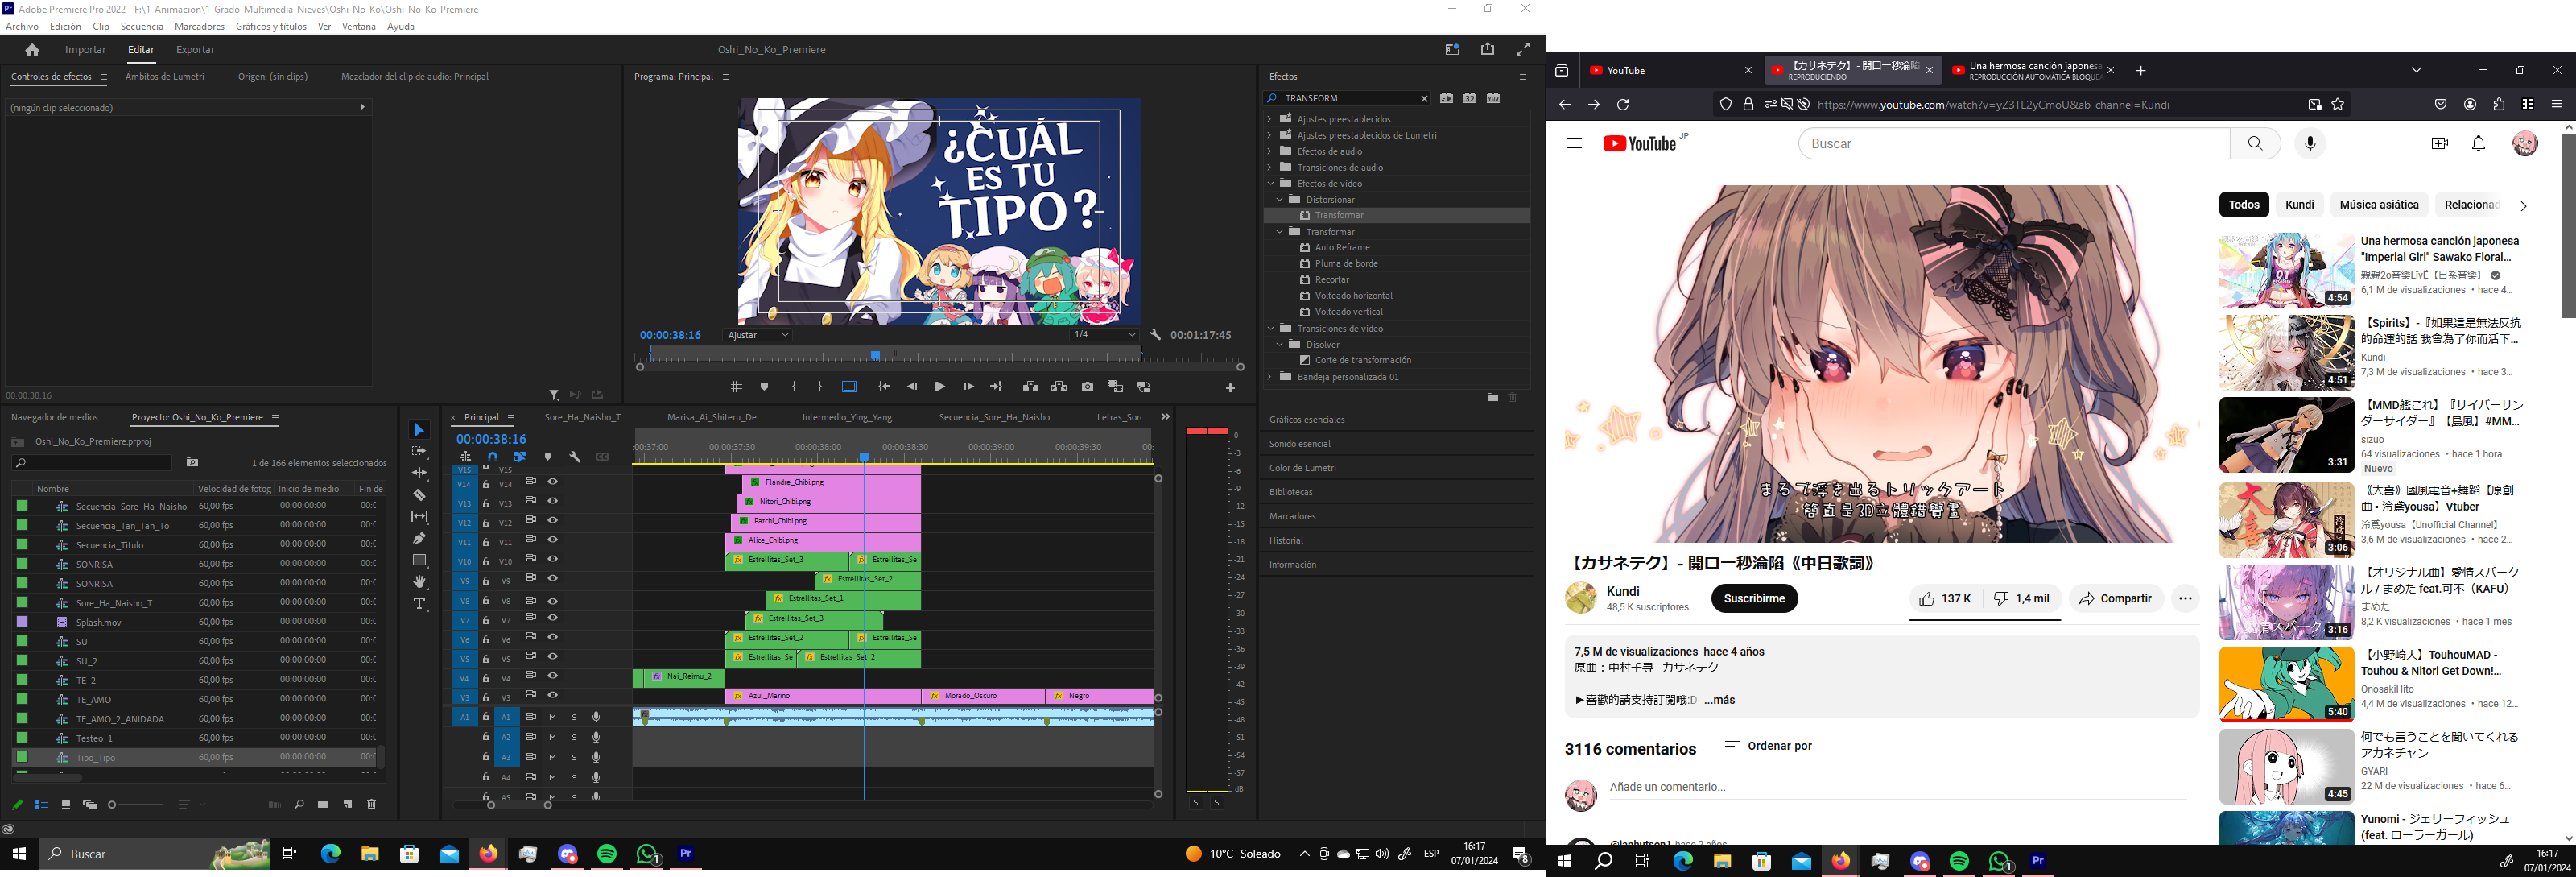The image size is (2576, 877).
Task: Collapse Efectos de vídeo folder
Action: click(1270, 183)
